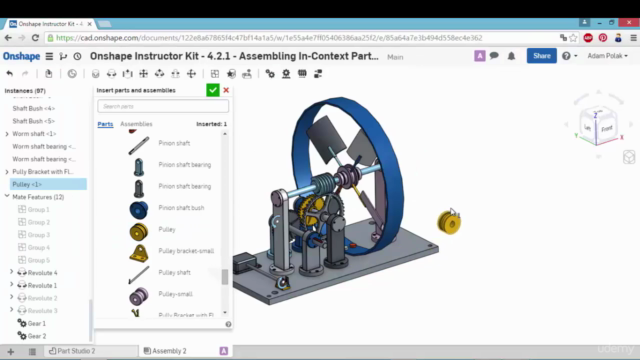Expand the Revolute 4 mate
Screen dimensions: 640x360
coord(12,272)
